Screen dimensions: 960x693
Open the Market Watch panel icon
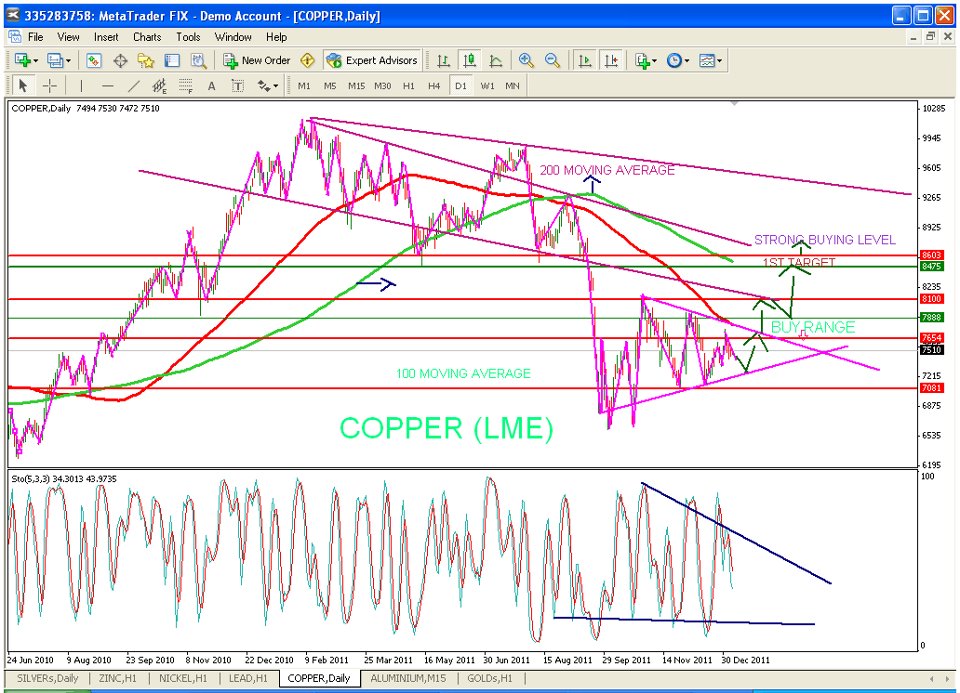click(x=94, y=61)
